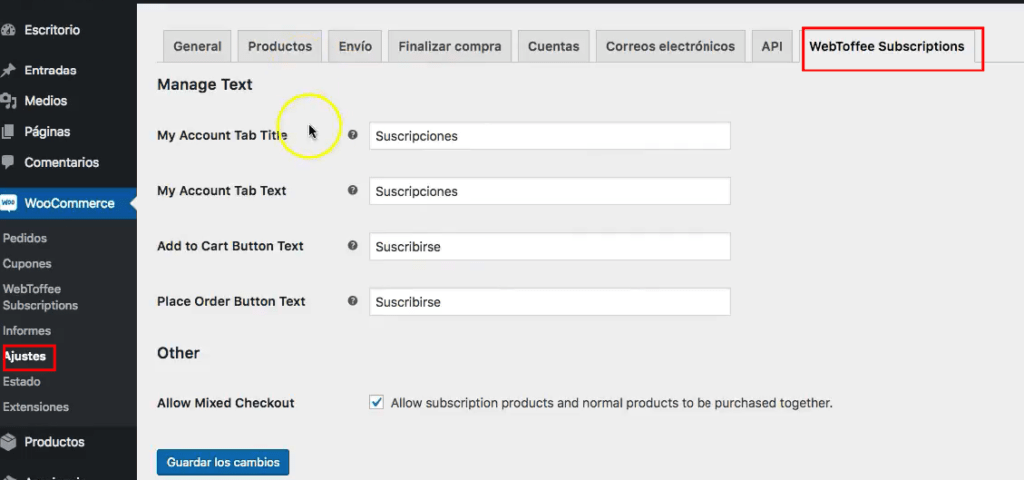Image resolution: width=1024 pixels, height=480 pixels.
Task: Click the Páginas pages icon
Action: [7, 131]
